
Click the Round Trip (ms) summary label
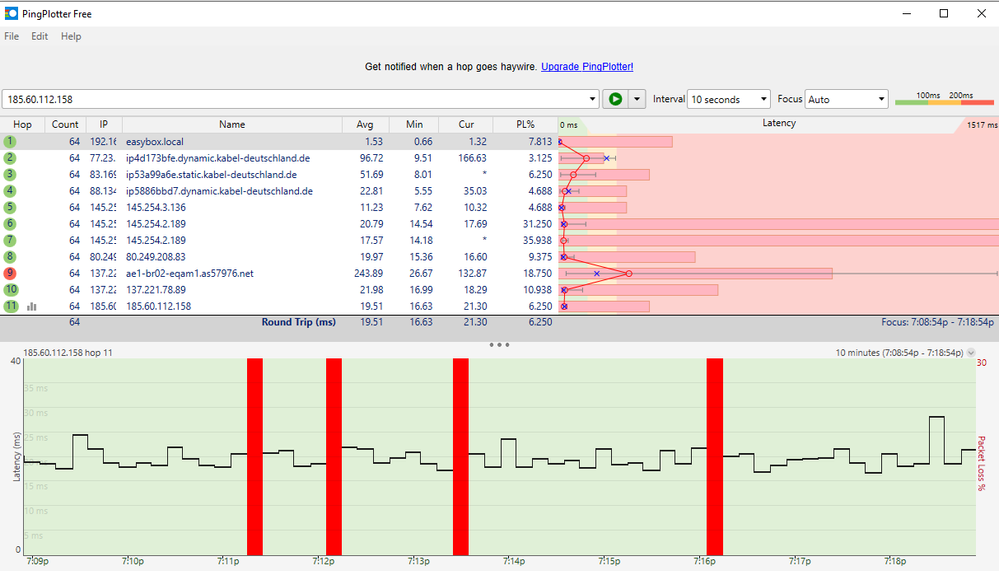[x=299, y=322]
